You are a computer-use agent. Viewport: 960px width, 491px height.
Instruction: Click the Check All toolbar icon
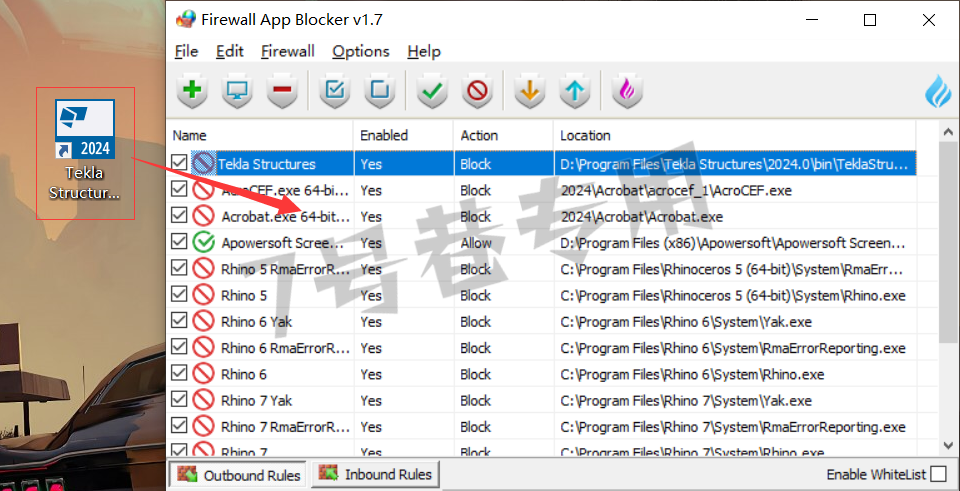pos(335,91)
